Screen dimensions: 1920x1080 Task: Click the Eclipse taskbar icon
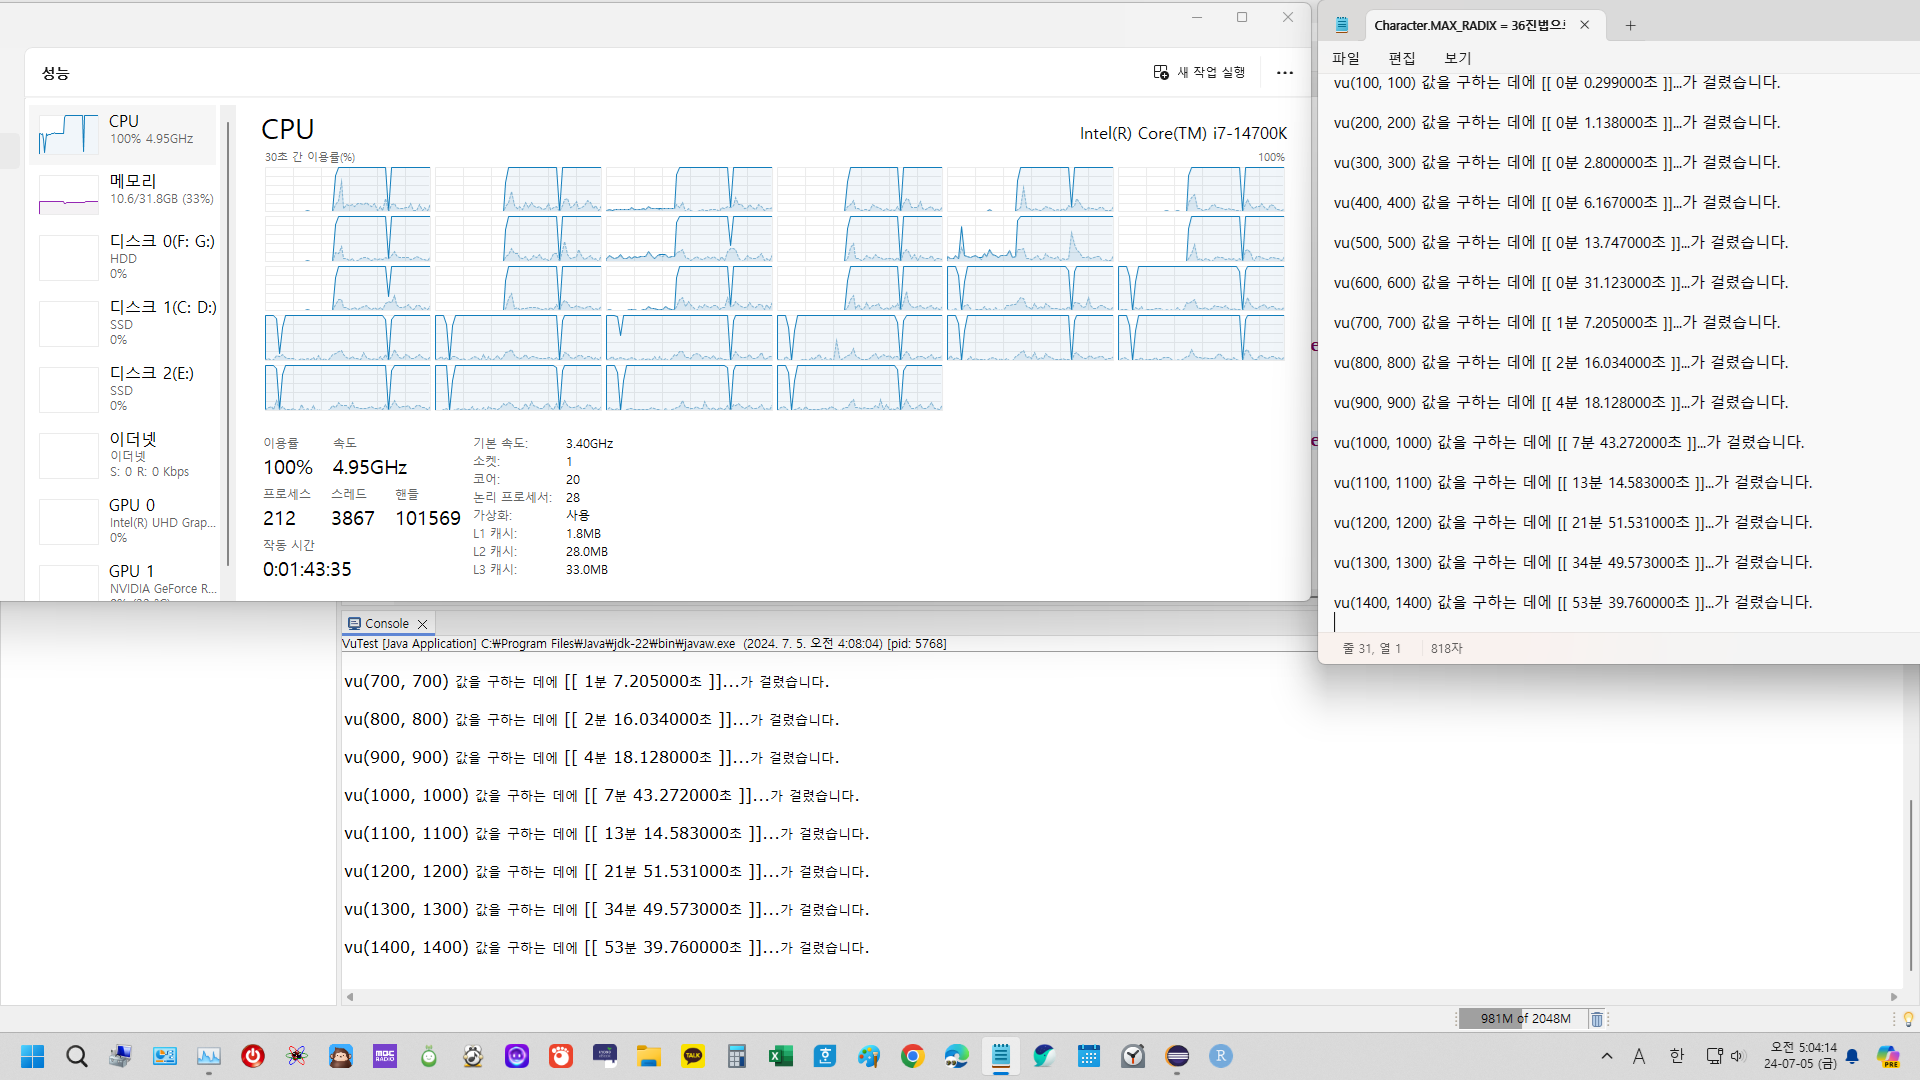pyautogui.click(x=1177, y=1056)
